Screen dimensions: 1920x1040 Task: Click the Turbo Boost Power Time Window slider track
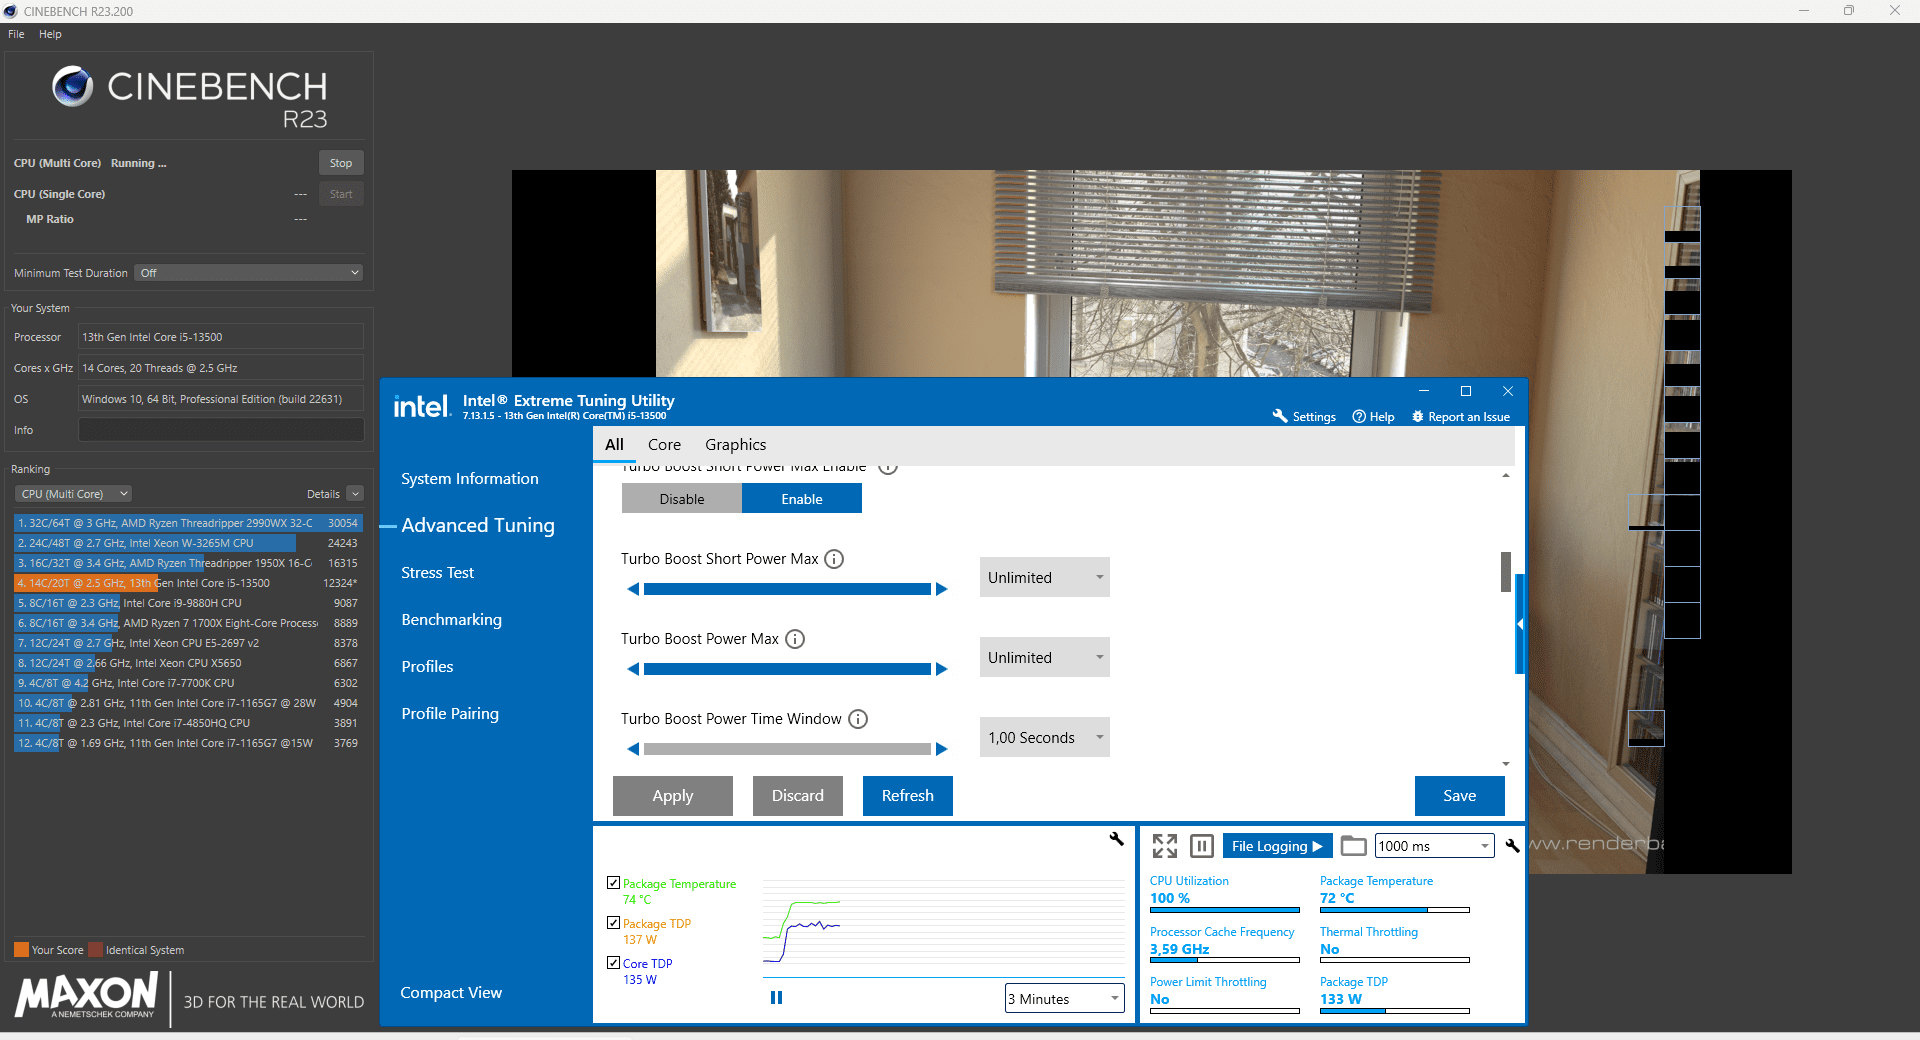(x=787, y=749)
